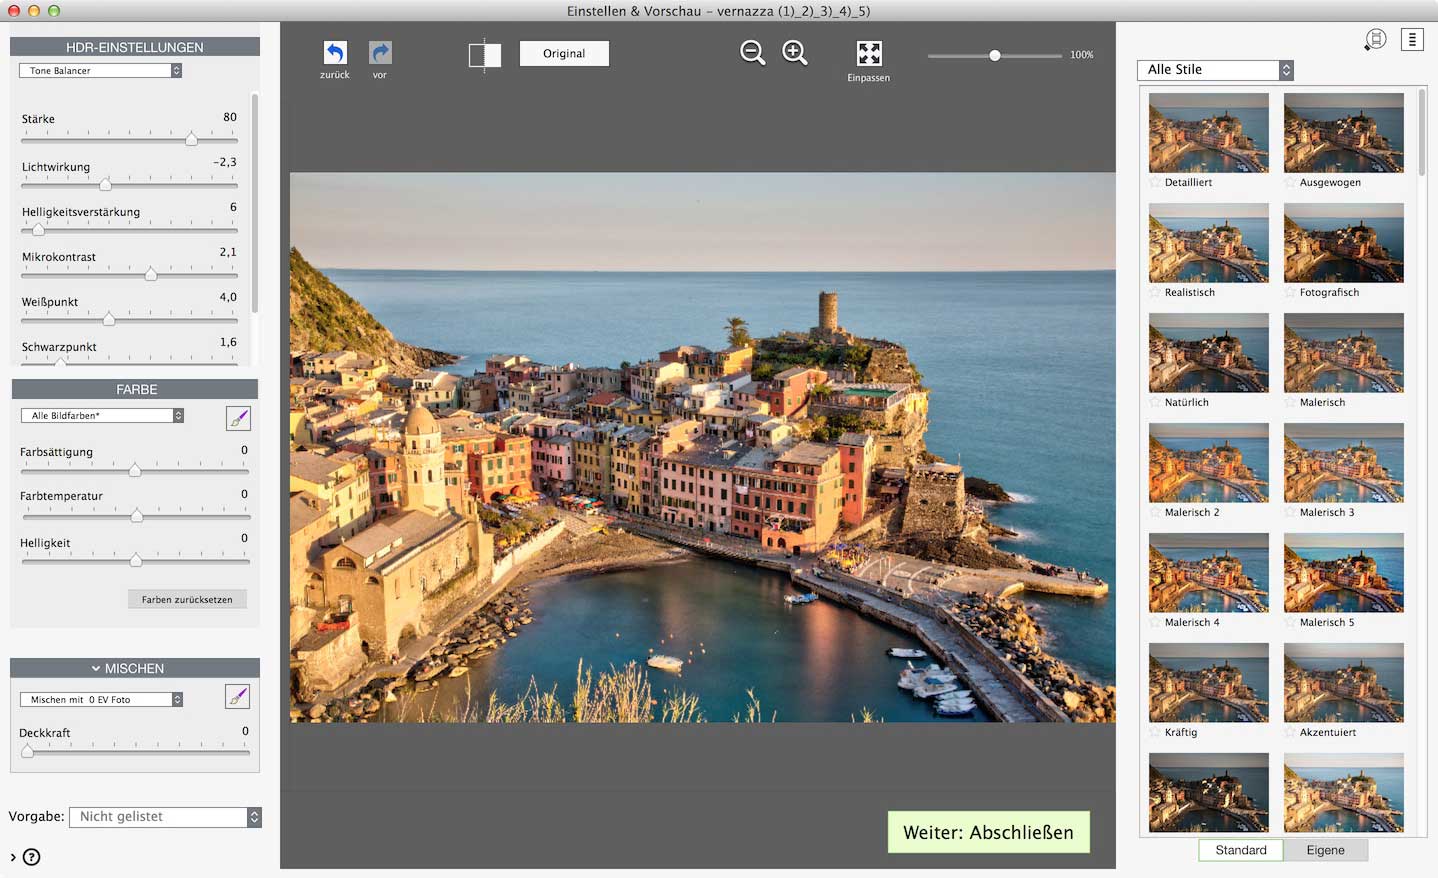Collapse the MISCHEN section header
Screen dimensions: 1438x878
135,668
